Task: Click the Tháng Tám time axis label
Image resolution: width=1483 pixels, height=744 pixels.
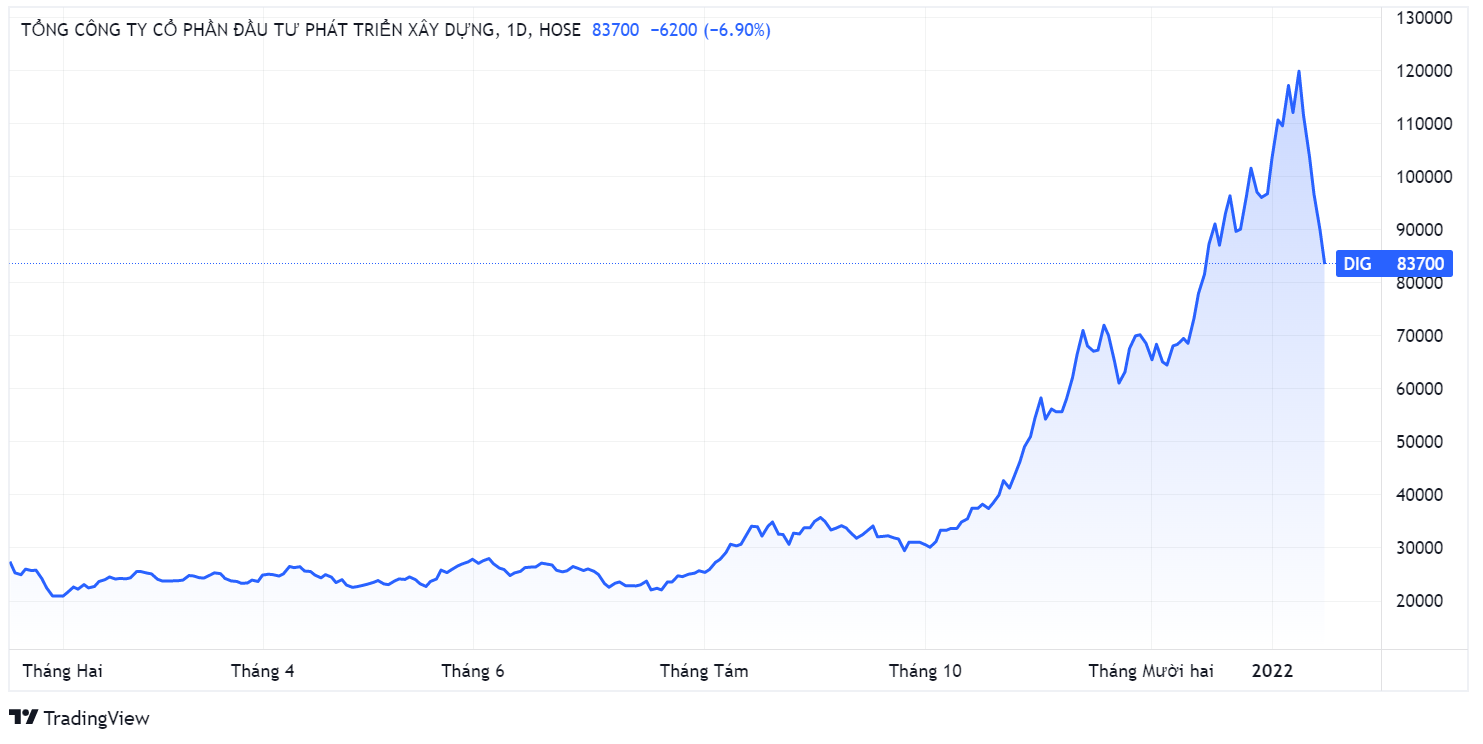Action: [704, 671]
